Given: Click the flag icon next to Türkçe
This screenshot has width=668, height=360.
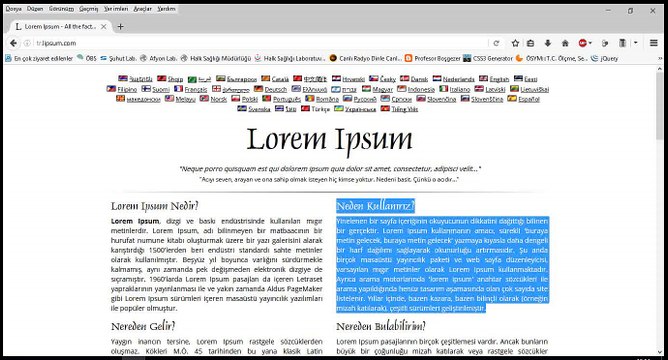Looking at the screenshot, I should pyautogui.click(x=305, y=109).
